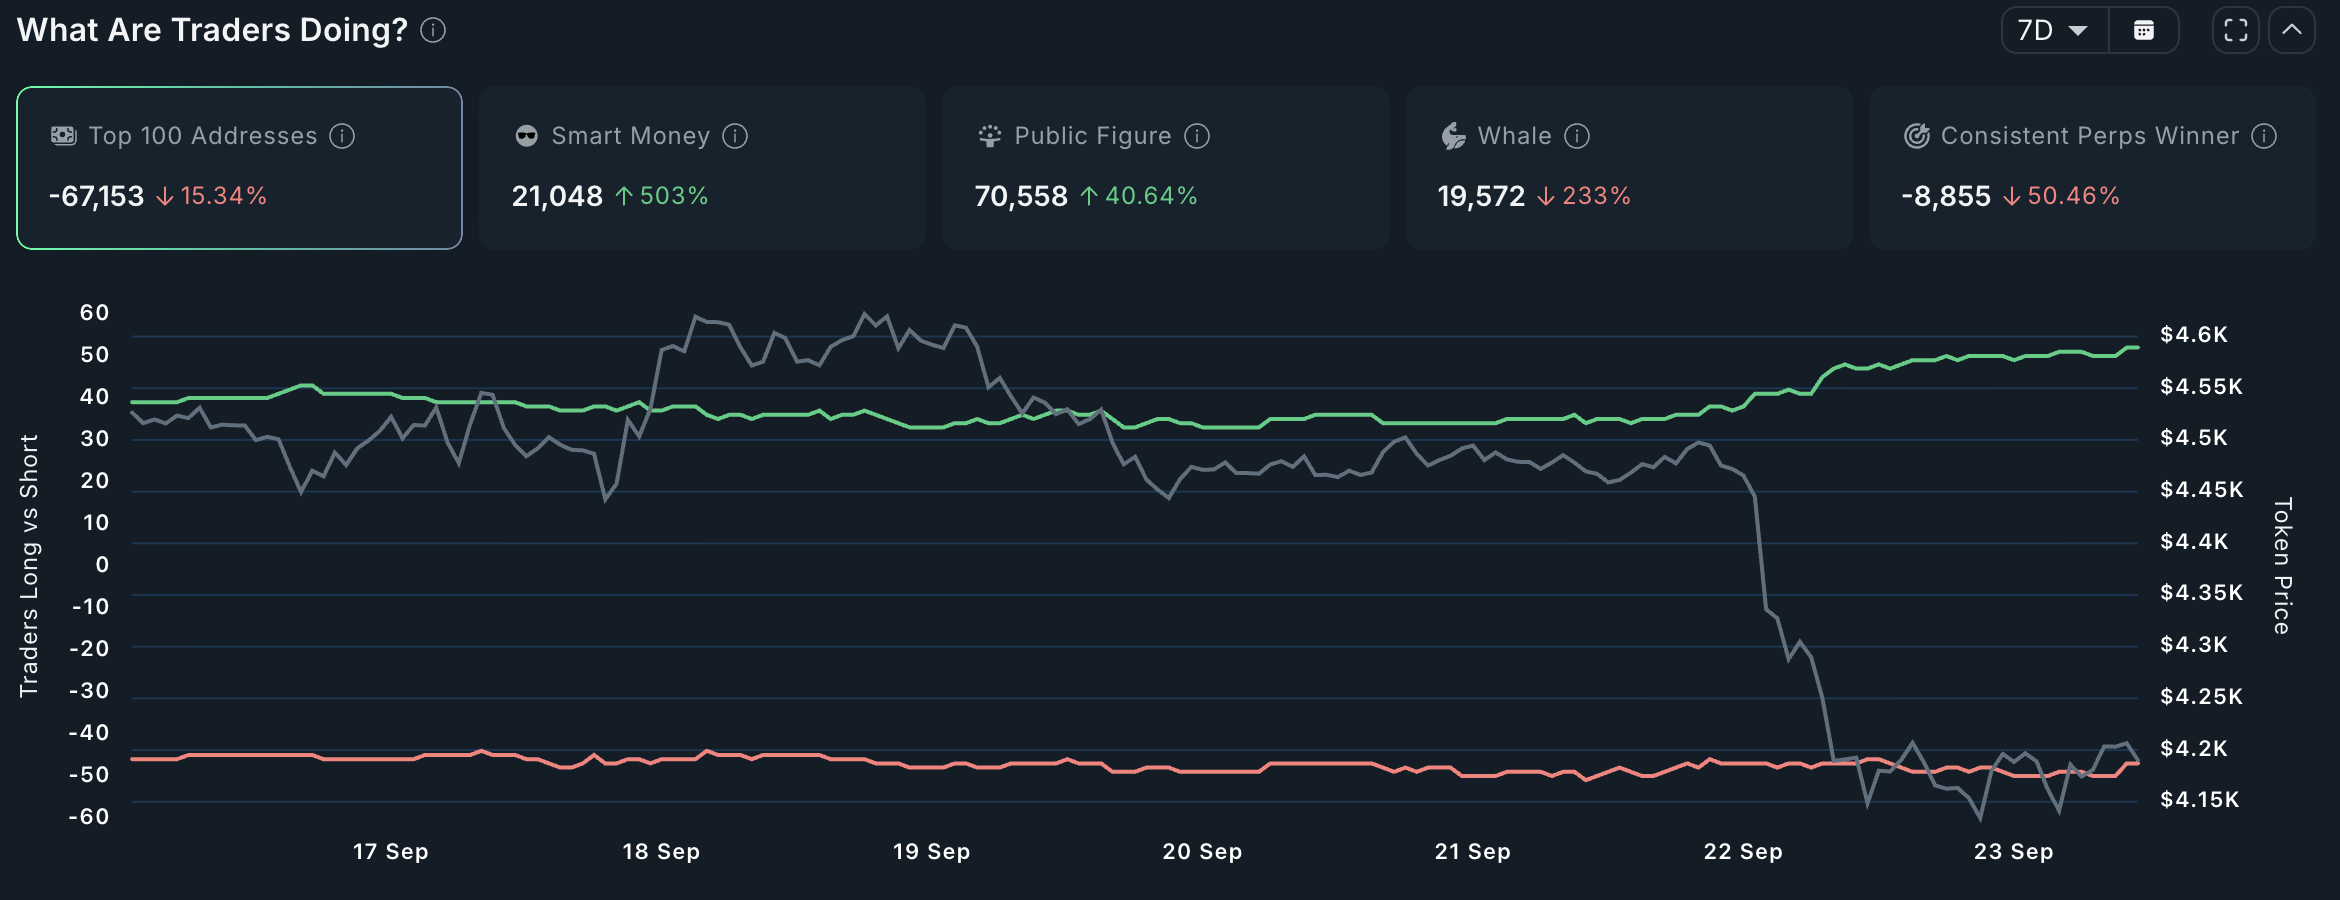2340x900 pixels.
Task: Click the info icon on Consistent Perps Winner card
Action: (x=2266, y=136)
